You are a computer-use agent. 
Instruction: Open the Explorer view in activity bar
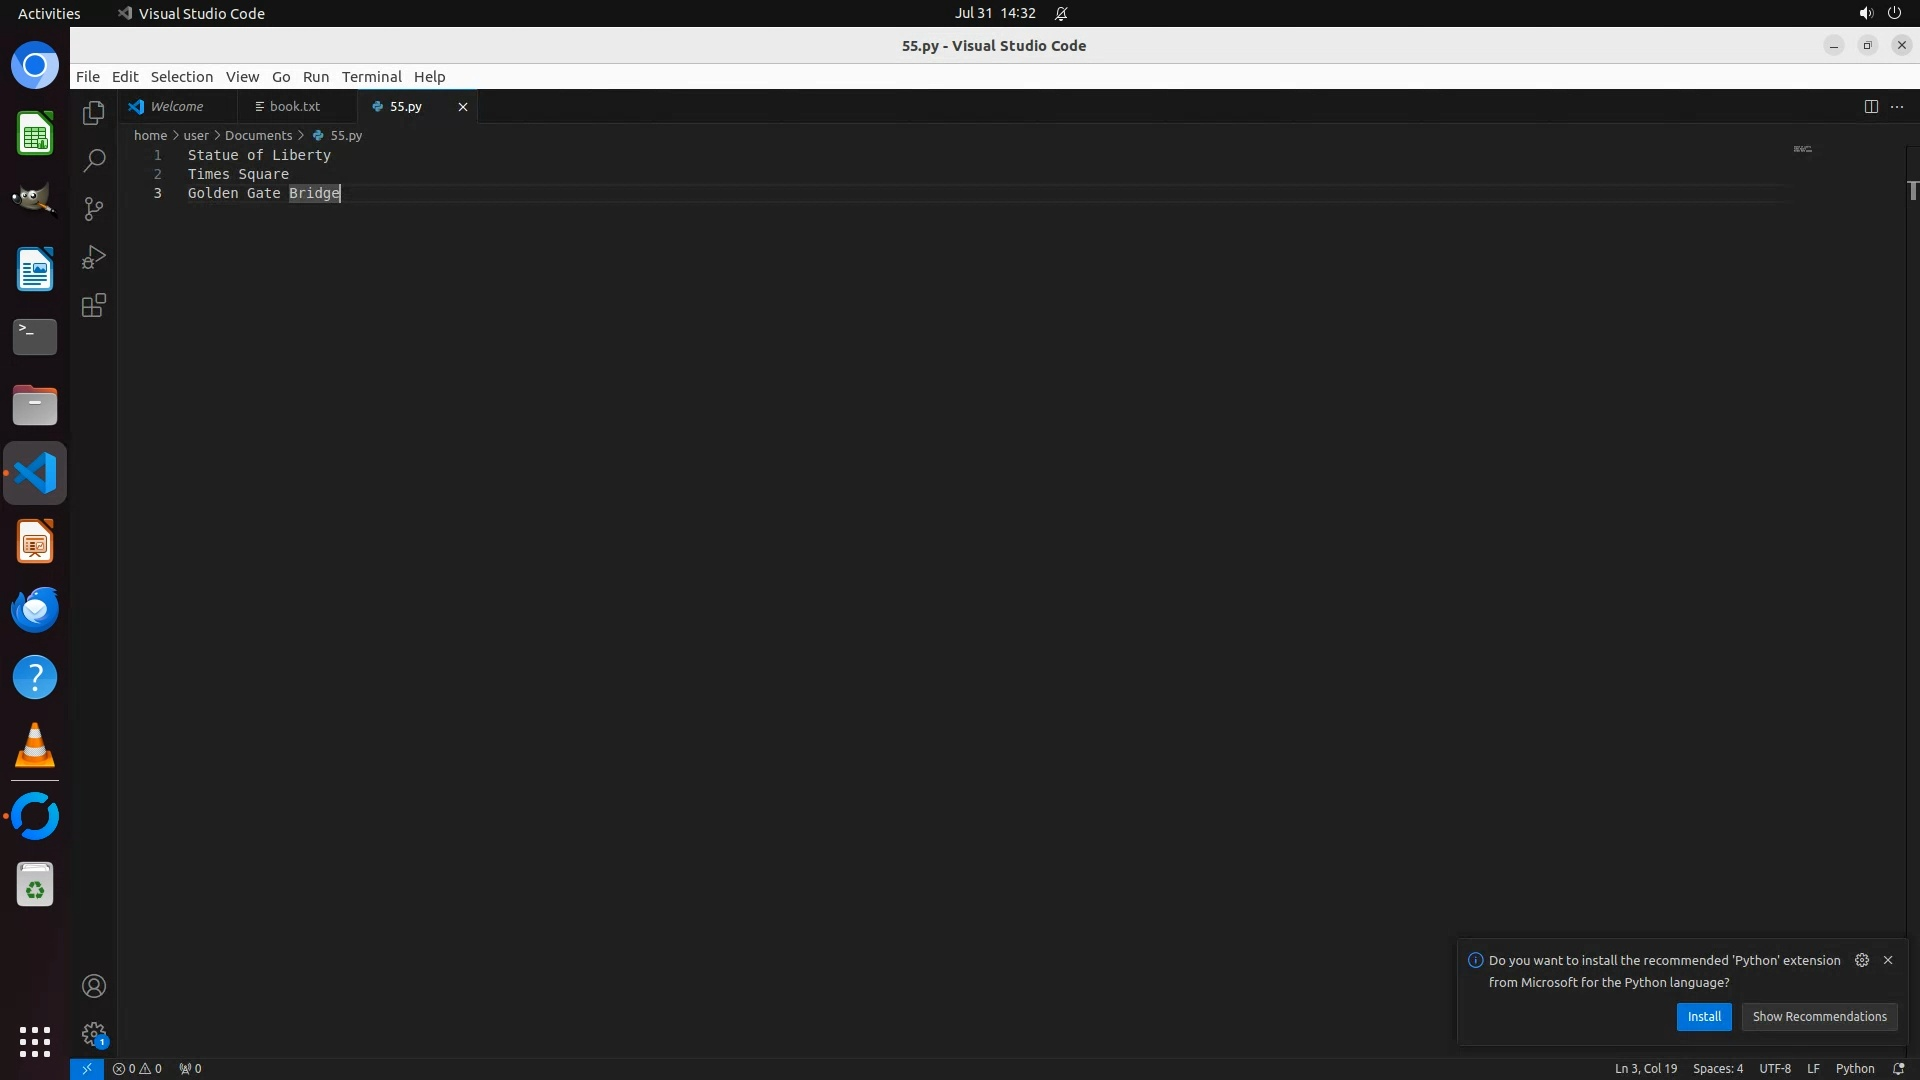pyautogui.click(x=94, y=113)
